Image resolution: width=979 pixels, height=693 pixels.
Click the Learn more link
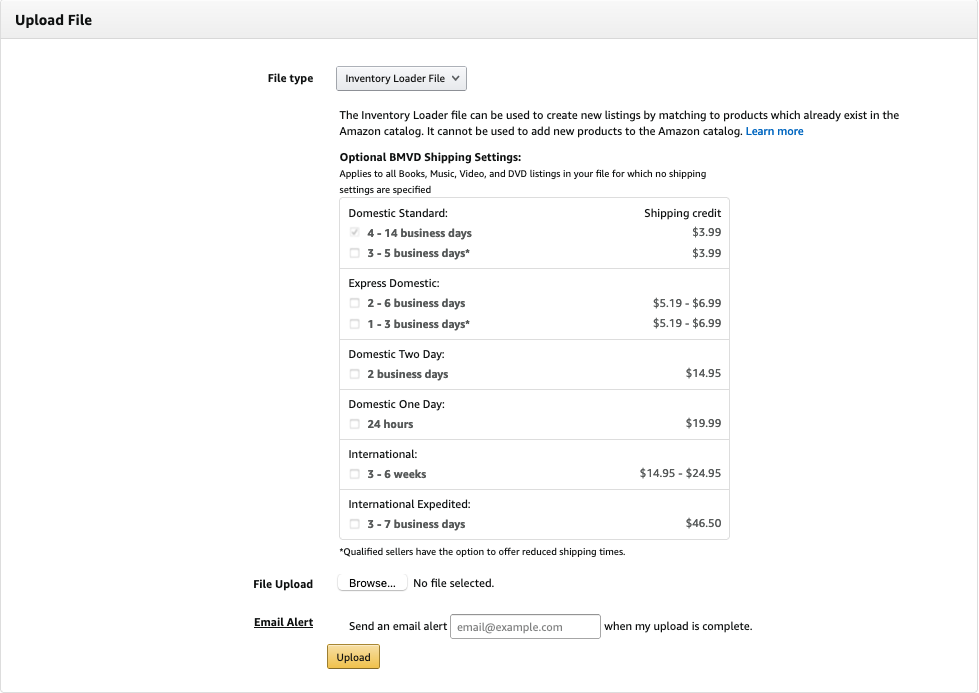[774, 131]
